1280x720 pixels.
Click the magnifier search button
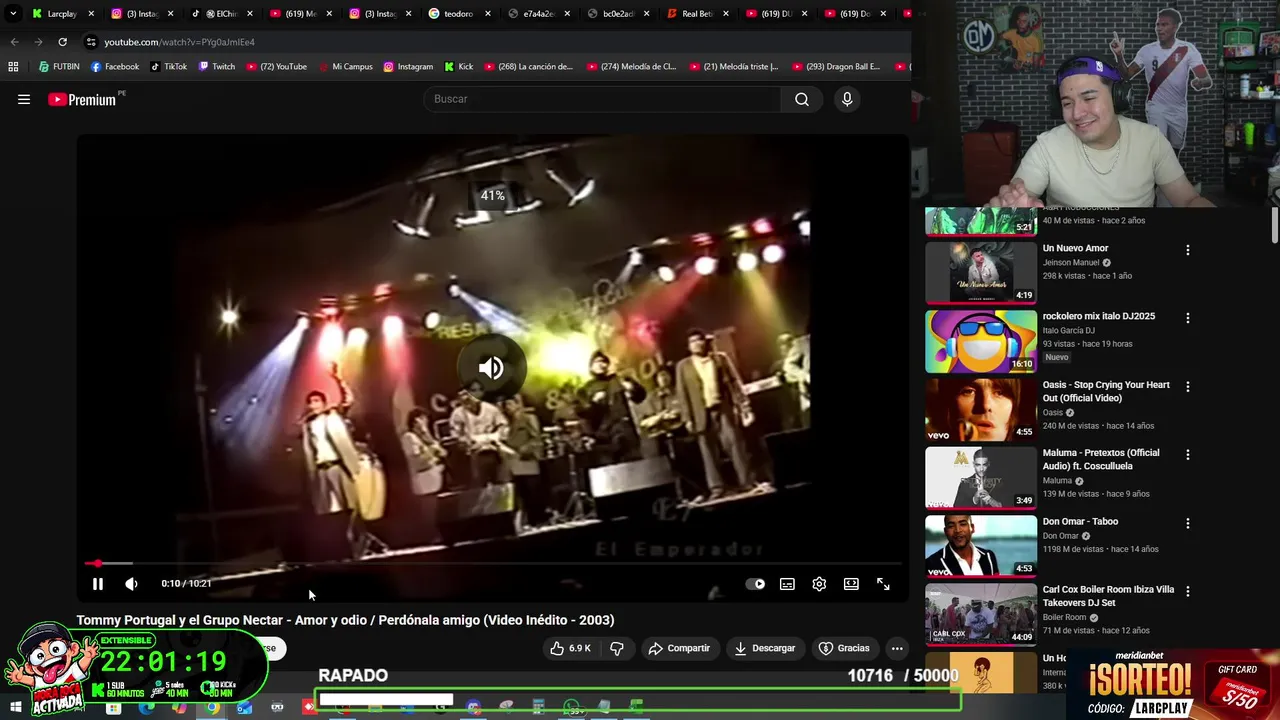pyautogui.click(x=802, y=99)
